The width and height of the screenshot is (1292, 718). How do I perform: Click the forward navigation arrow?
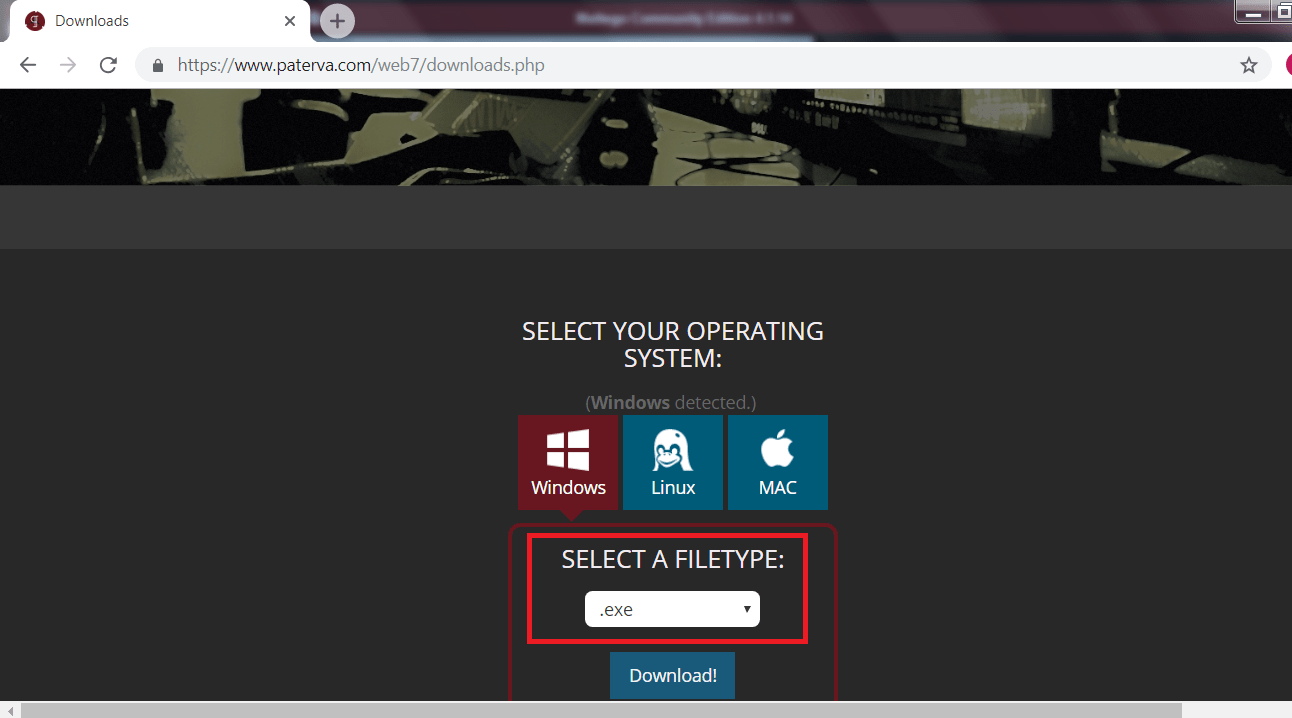point(68,65)
